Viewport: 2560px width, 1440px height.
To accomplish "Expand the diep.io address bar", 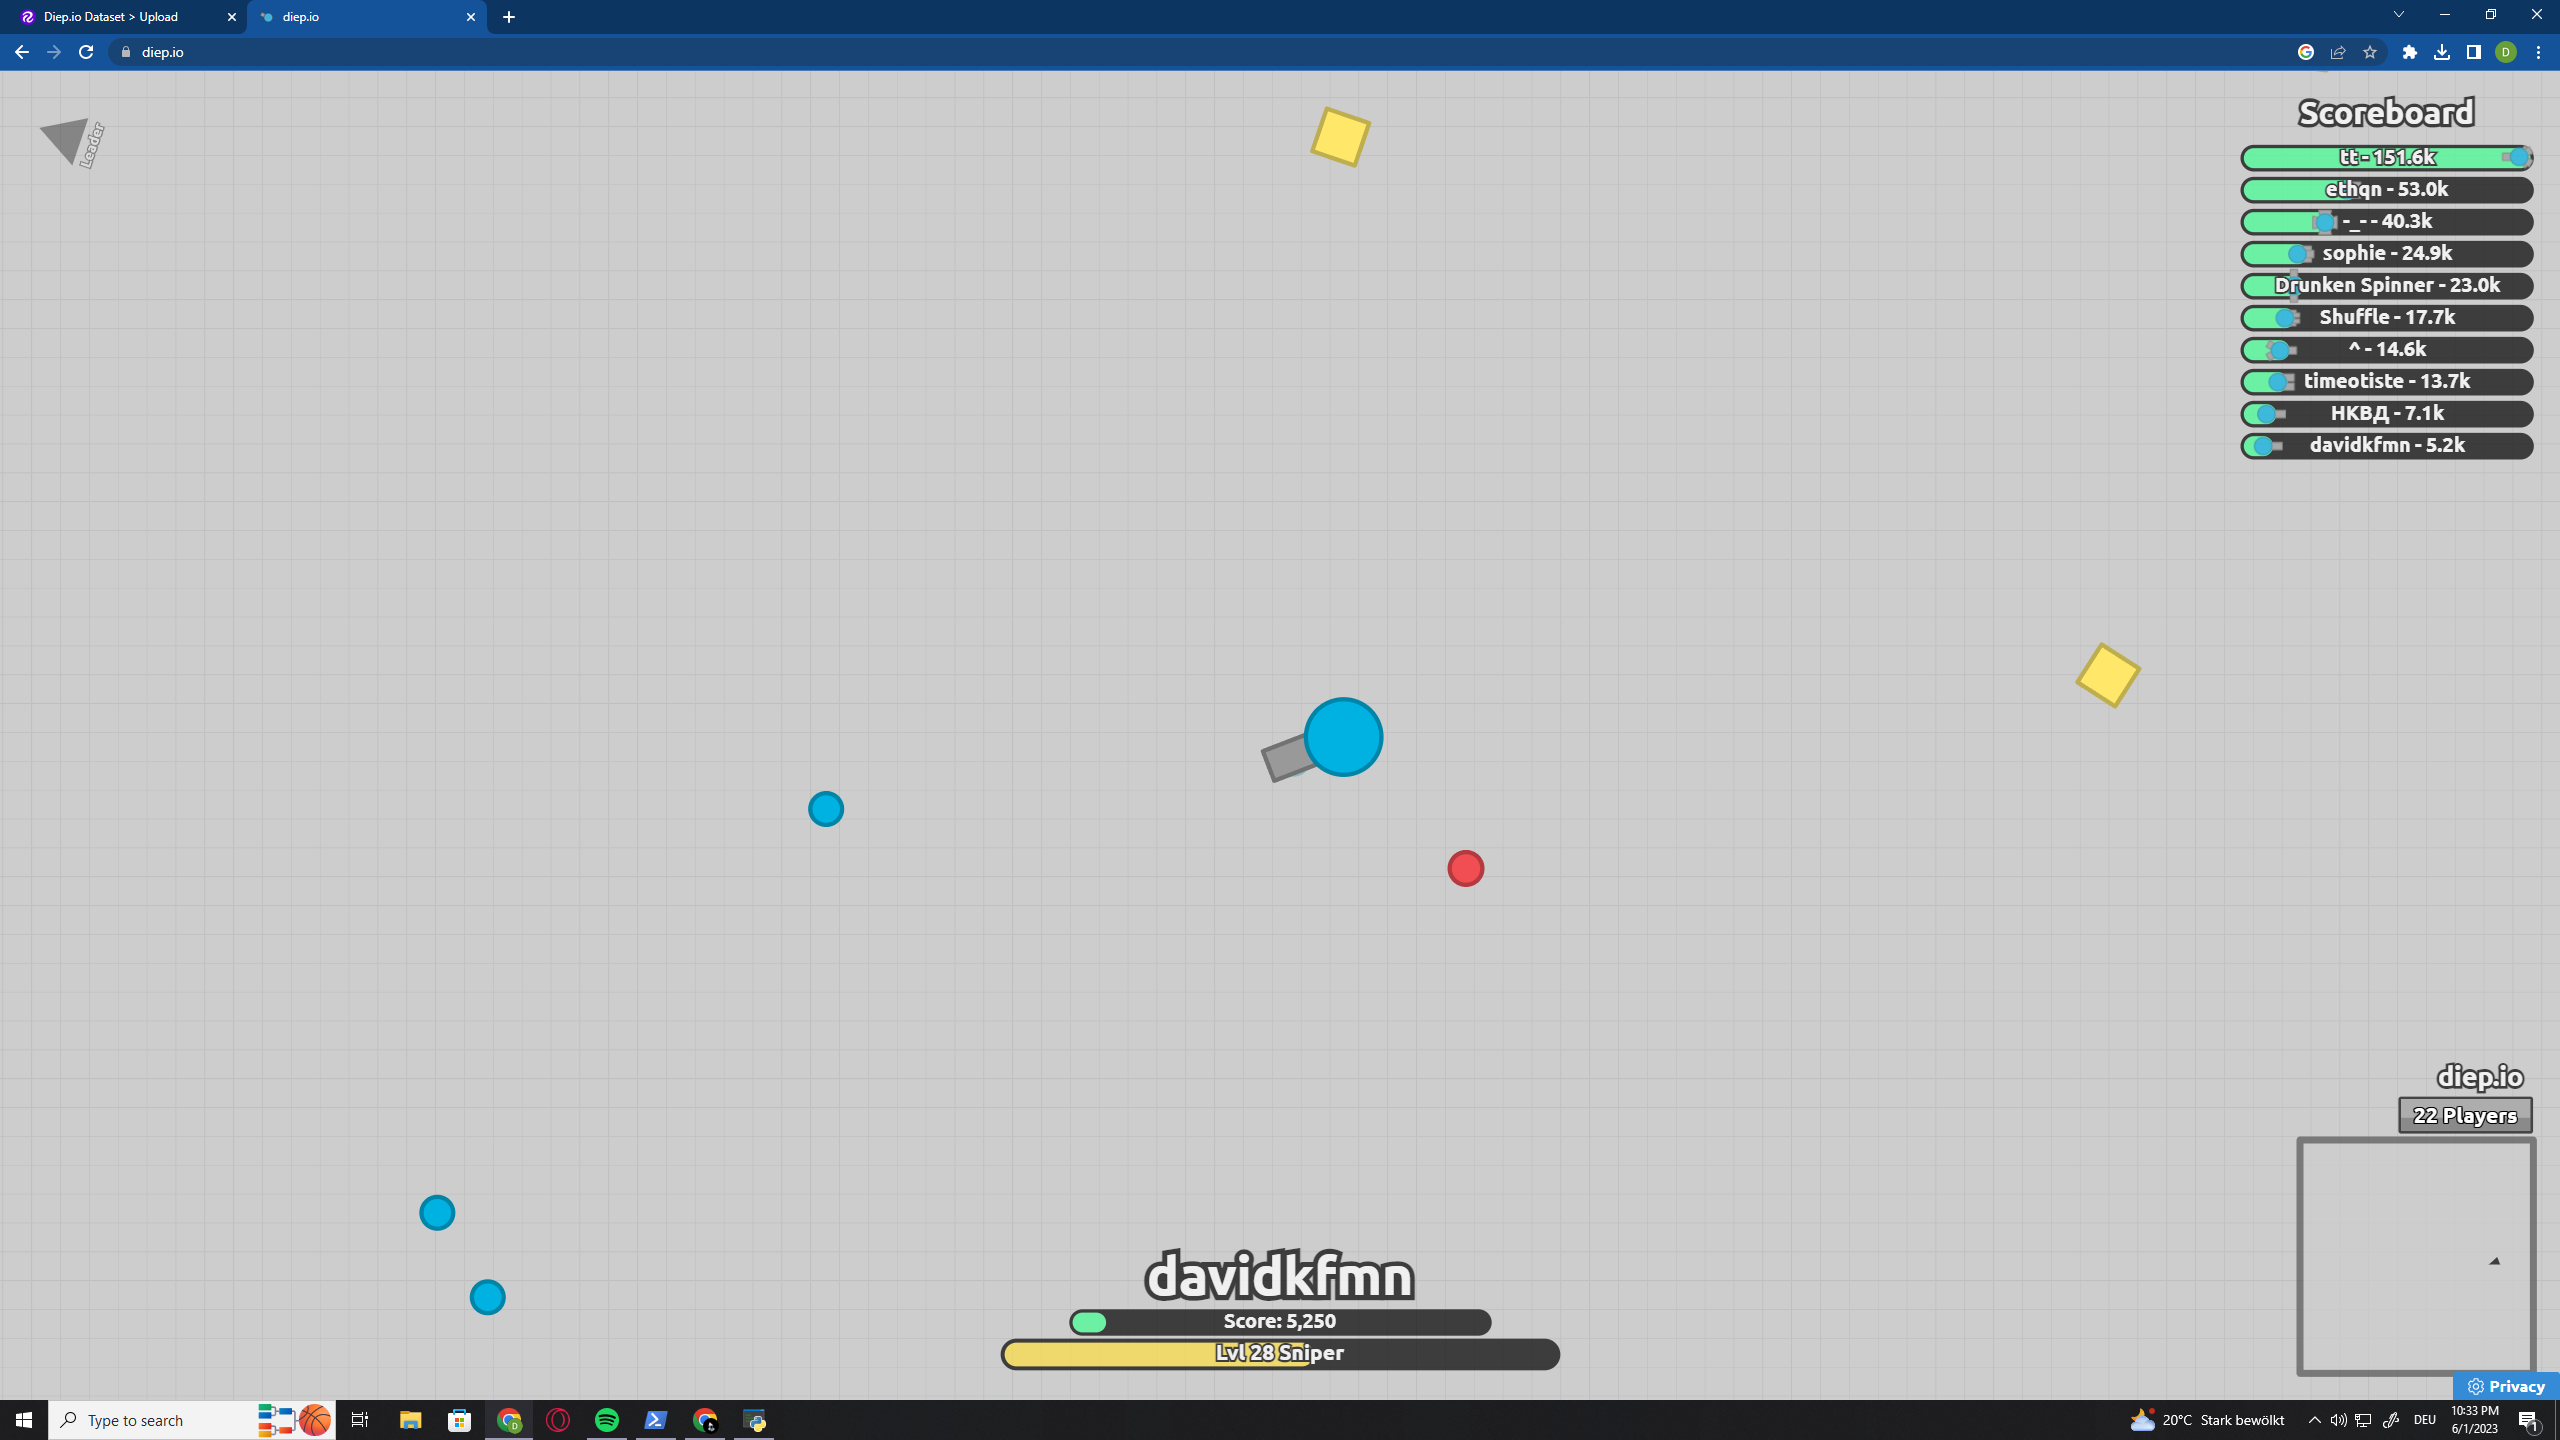I will [158, 51].
